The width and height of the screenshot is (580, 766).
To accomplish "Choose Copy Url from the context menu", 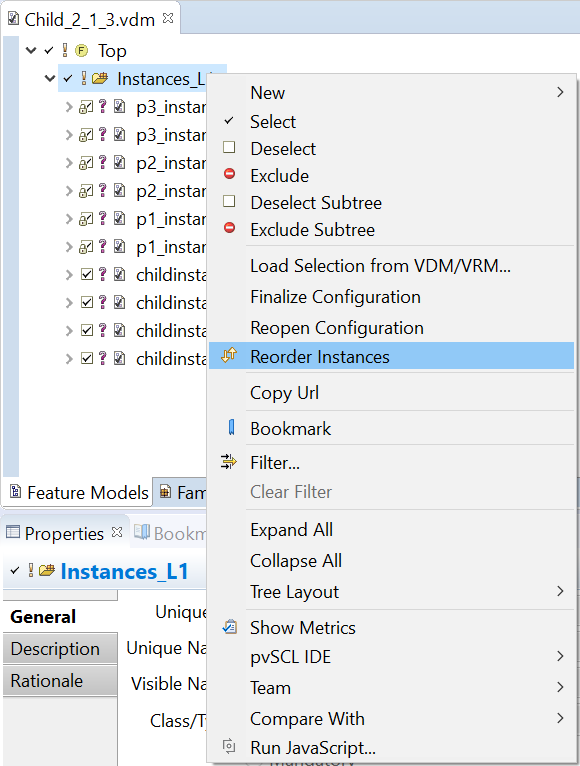I will (391, 392).
